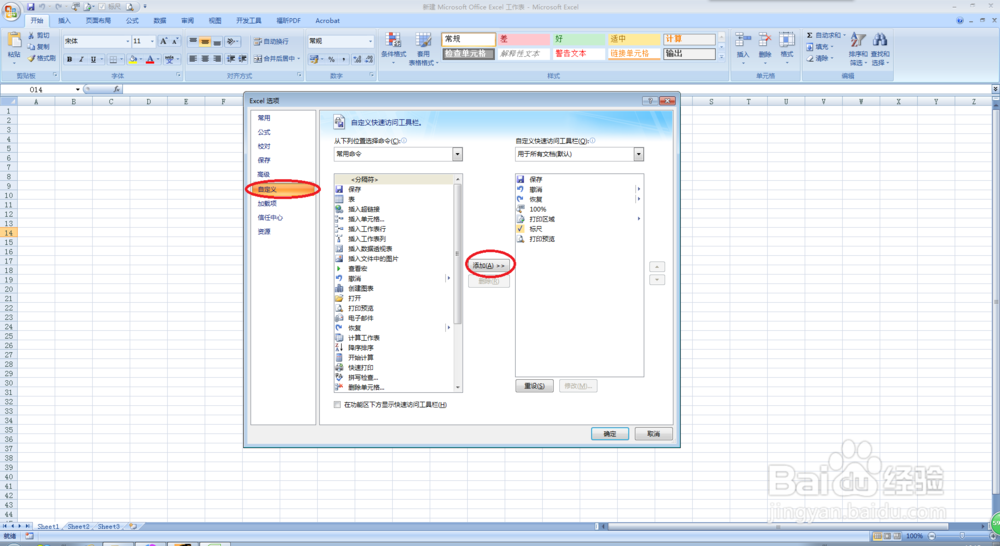Image resolution: width=1000 pixels, height=546 pixels.
Task: Click Copy (复制) in clipboard group
Action: pyautogui.click(x=38, y=47)
